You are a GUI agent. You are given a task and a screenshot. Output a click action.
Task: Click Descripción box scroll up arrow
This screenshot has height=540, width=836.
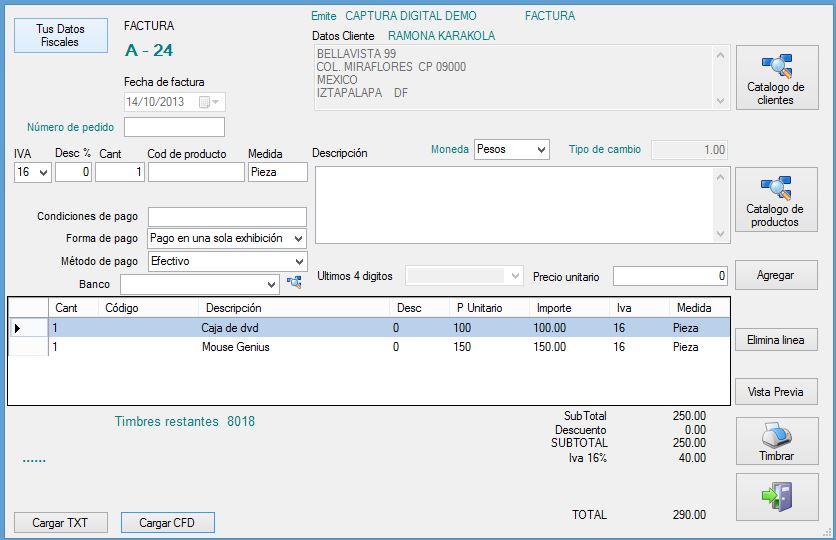pos(721,176)
